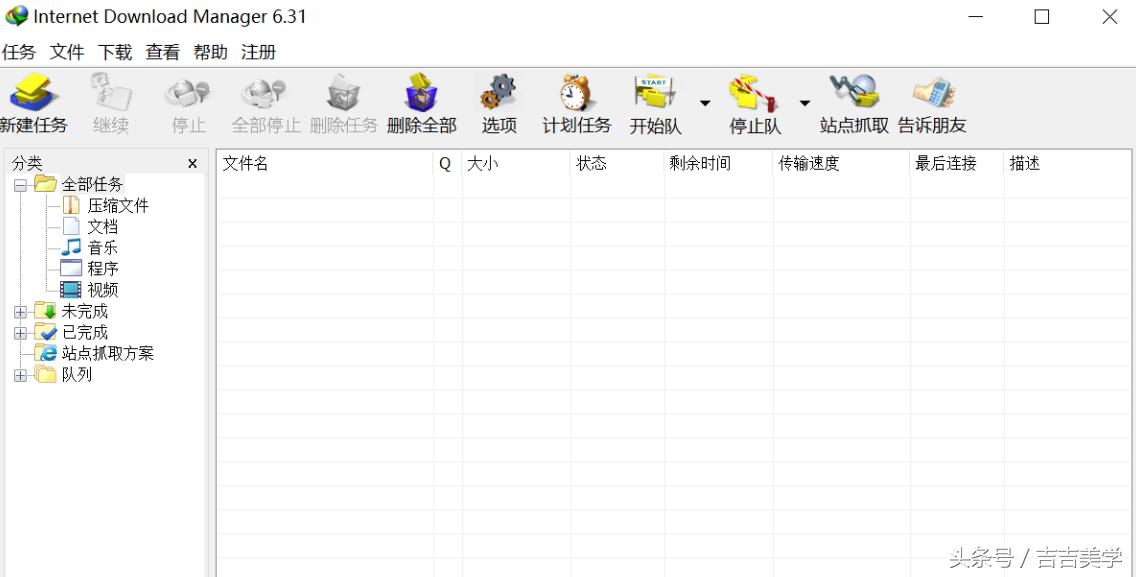1136x577 pixels.
Task: Select the 压缩文件 compressed category
Action: click(117, 206)
